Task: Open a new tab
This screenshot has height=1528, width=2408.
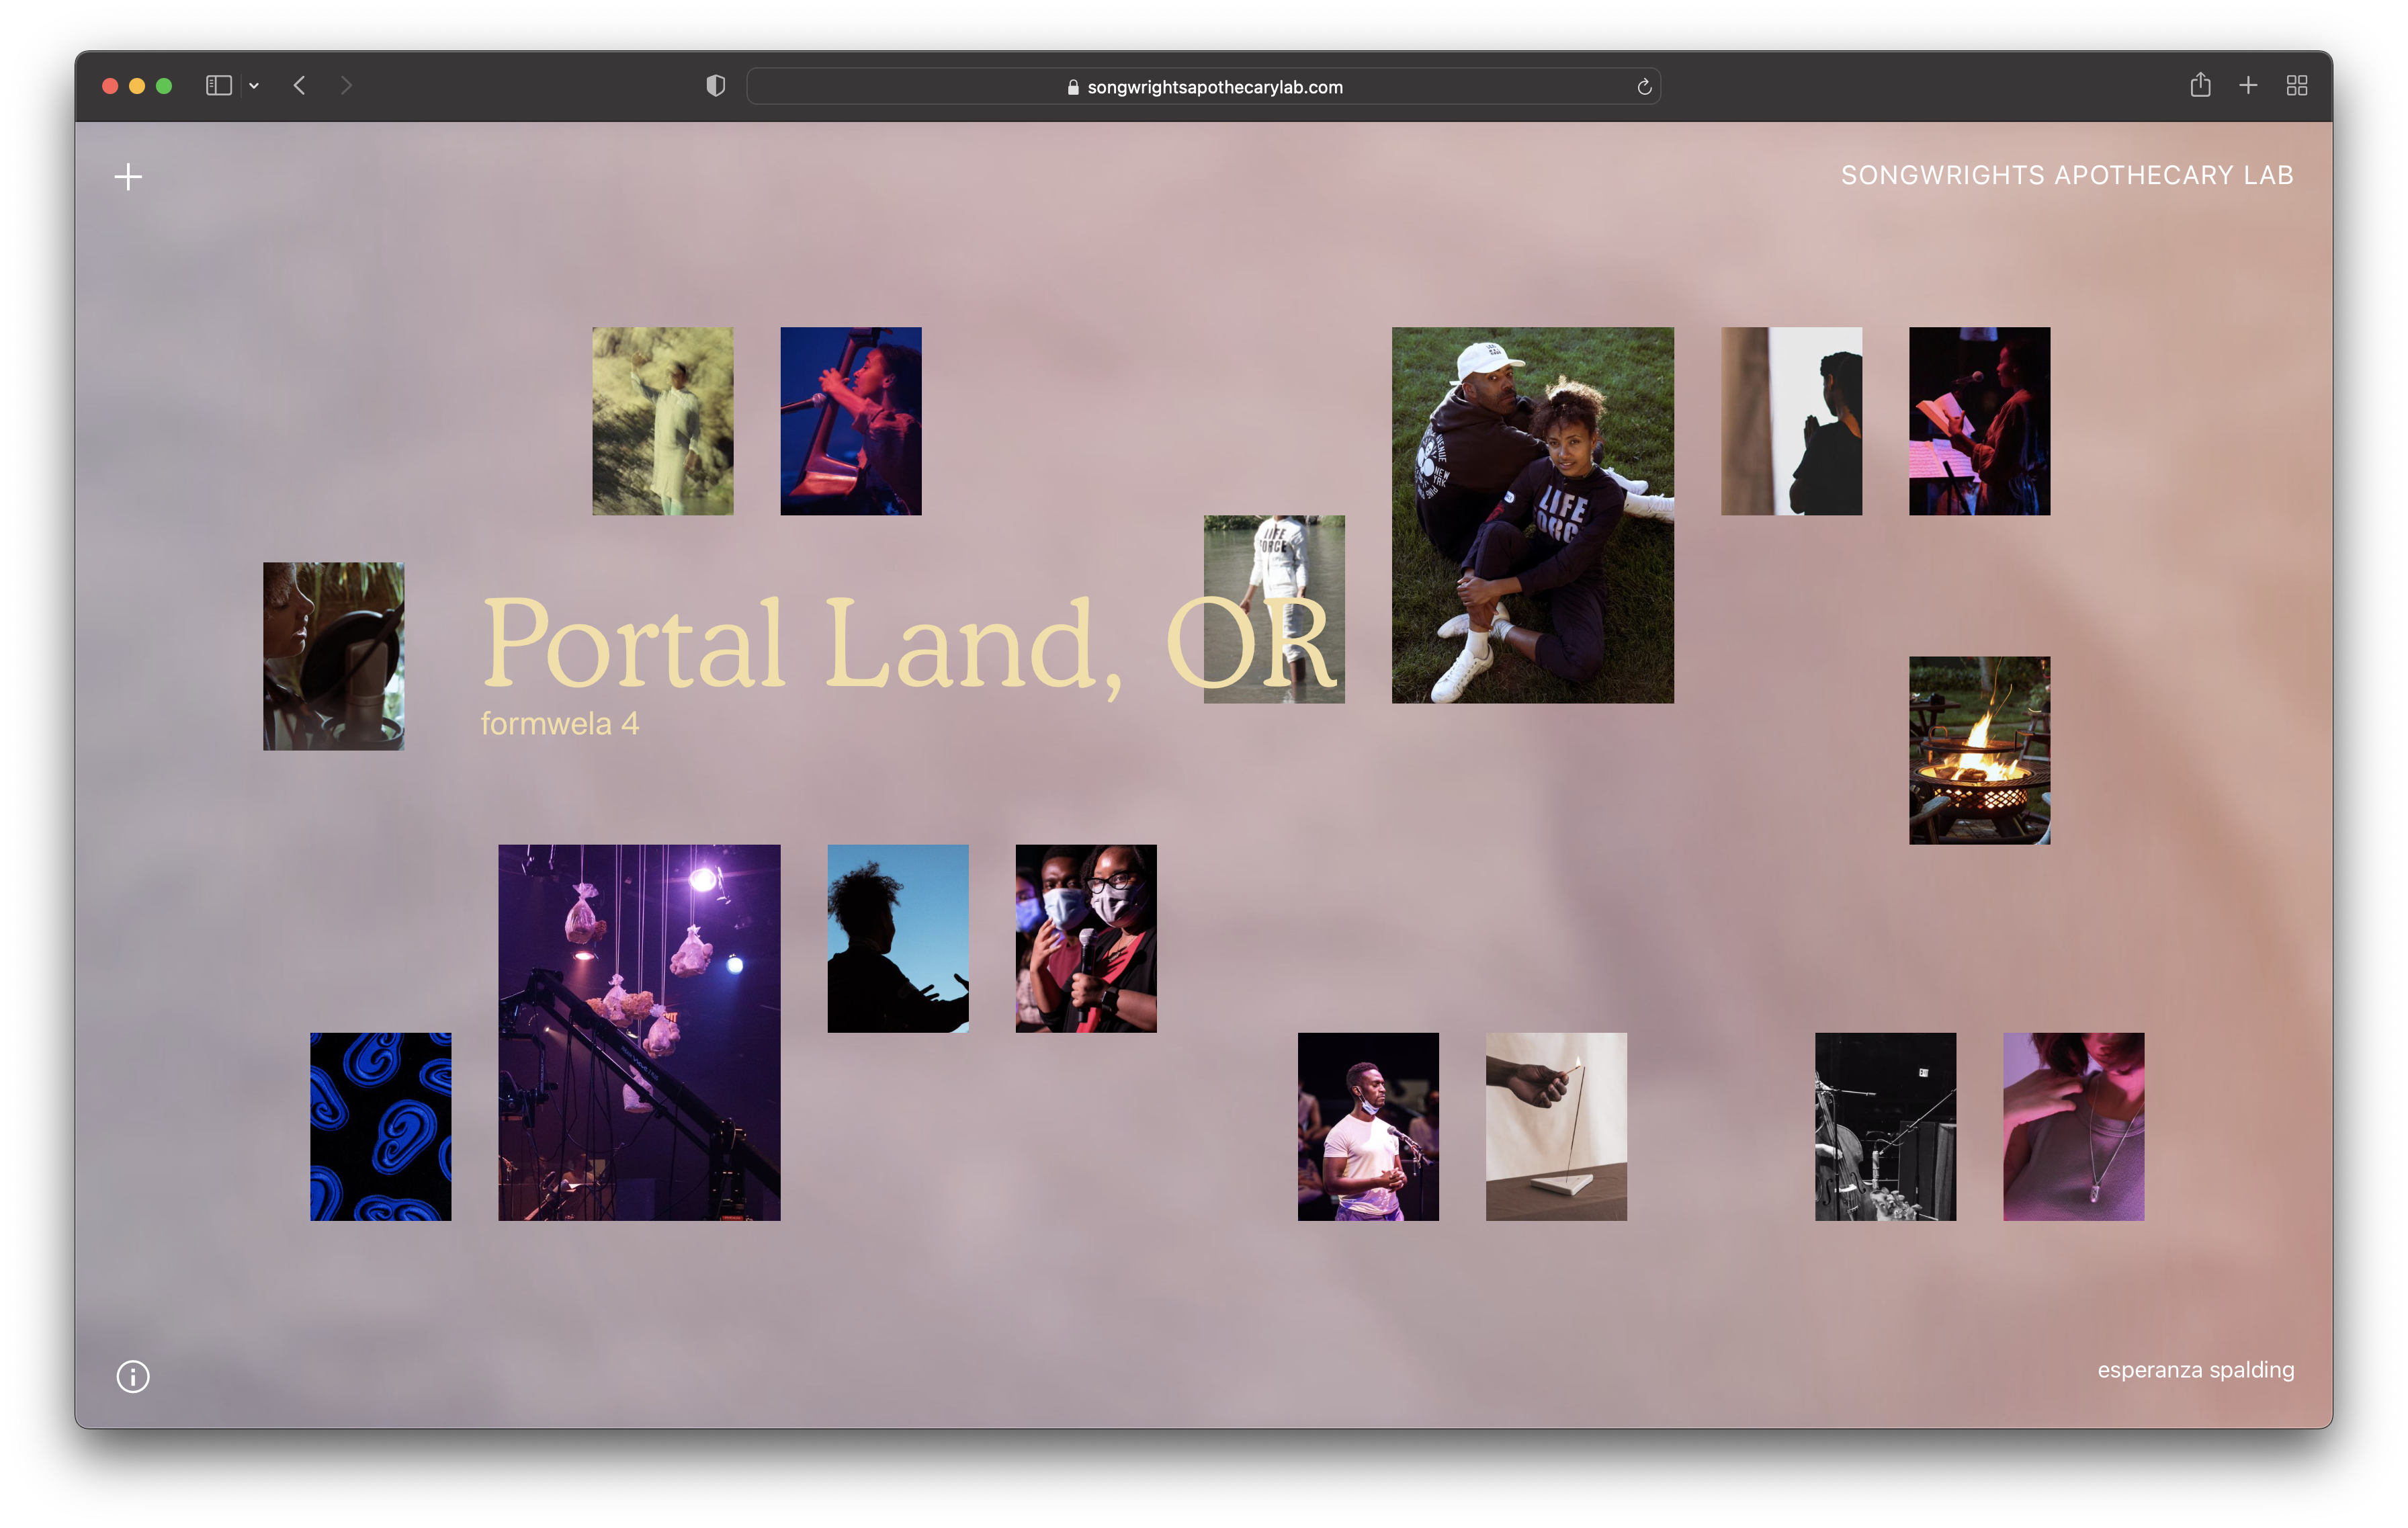Action: [x=2248, y=86]
